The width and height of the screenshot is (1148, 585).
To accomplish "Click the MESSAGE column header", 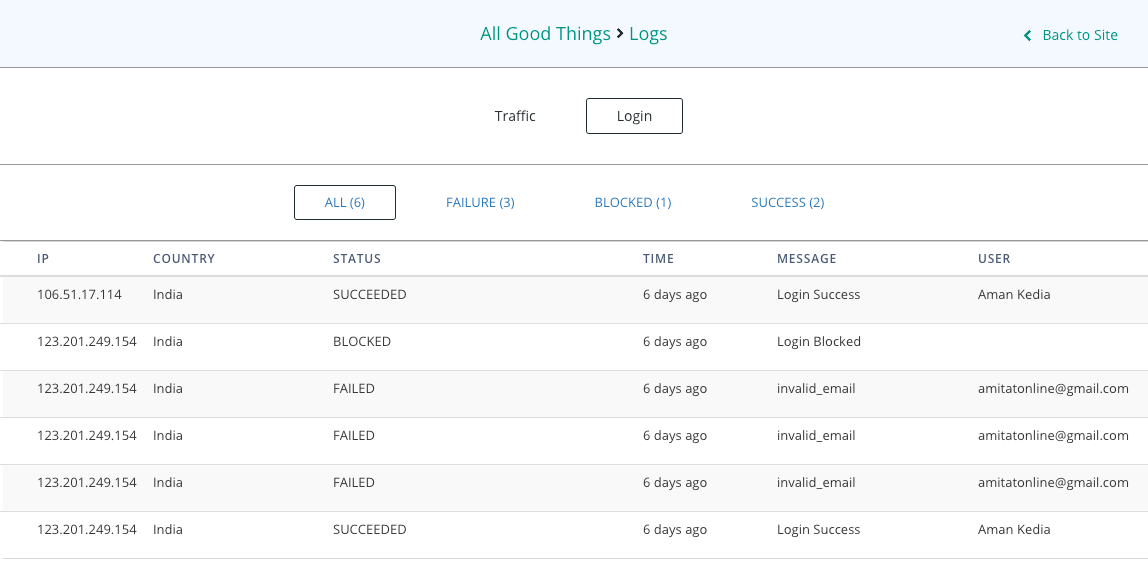I will point(806,258).
